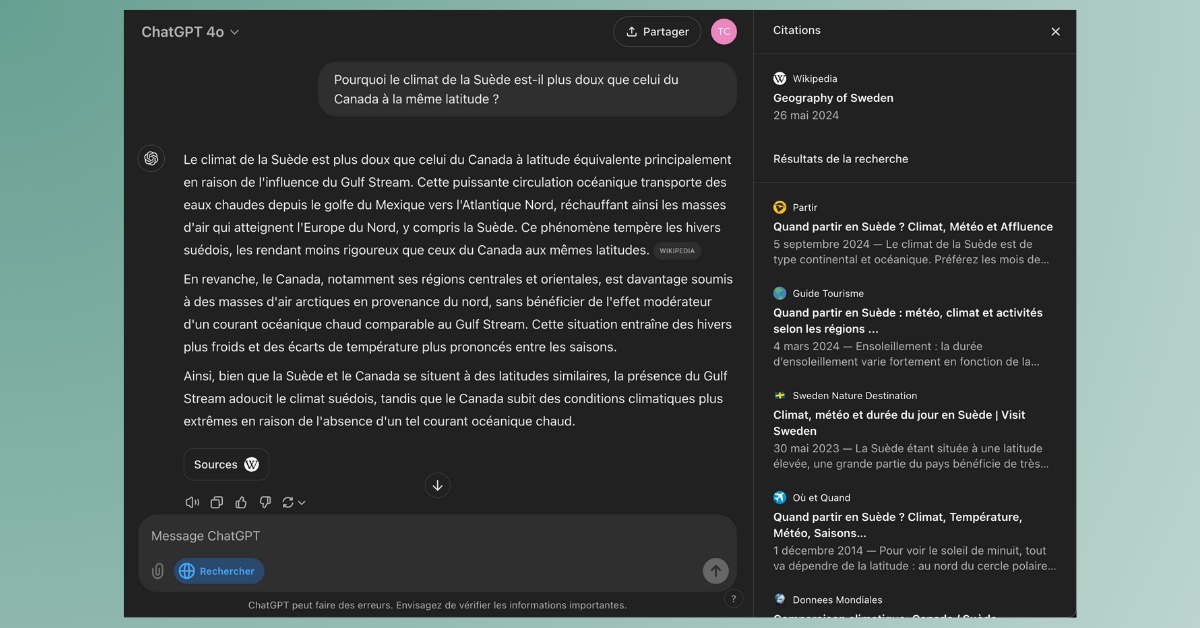Click the Partager share button
The image size is (1200, 628).
(x=657, y=32)
